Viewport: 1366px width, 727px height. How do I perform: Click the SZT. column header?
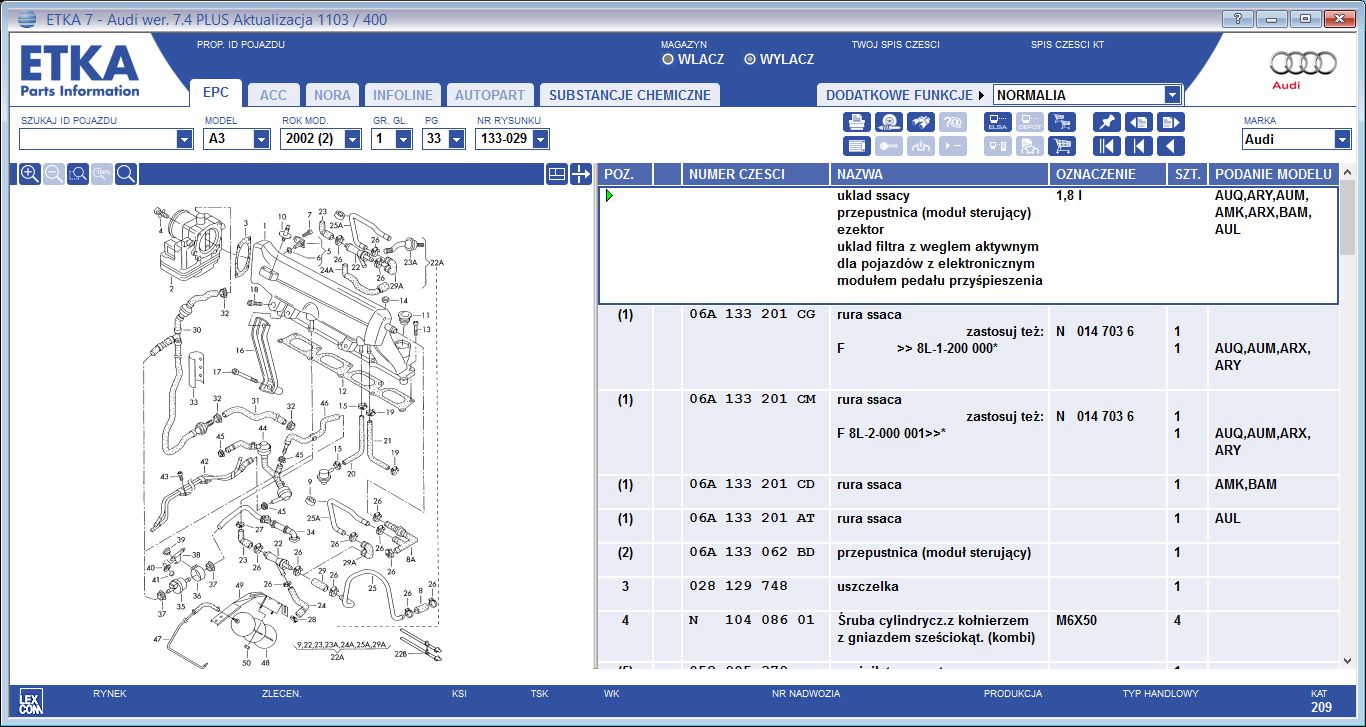click(x=1187, y=174)
